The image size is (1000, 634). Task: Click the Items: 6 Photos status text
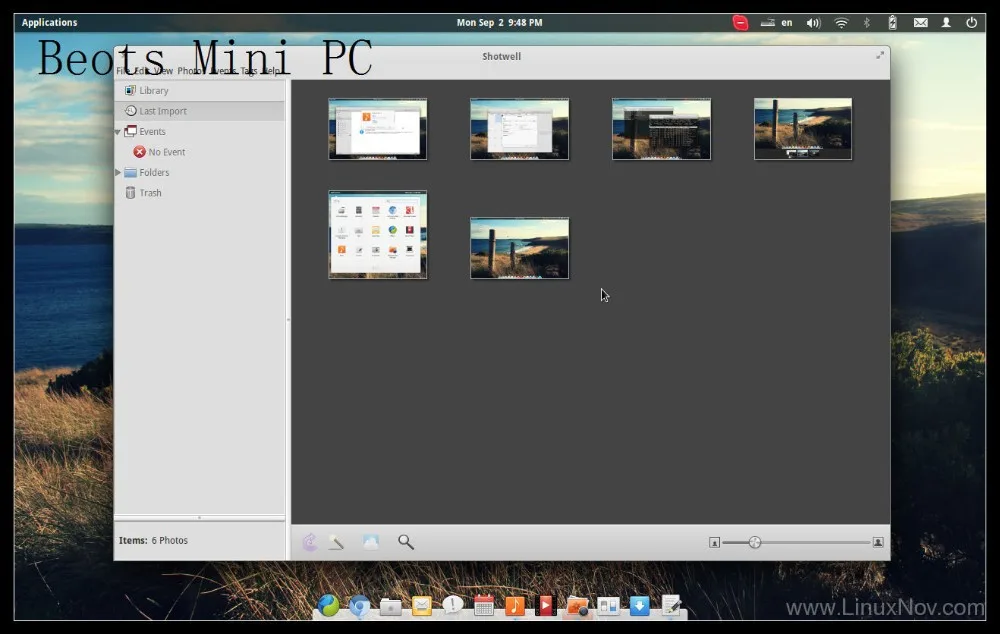(153, 540)
